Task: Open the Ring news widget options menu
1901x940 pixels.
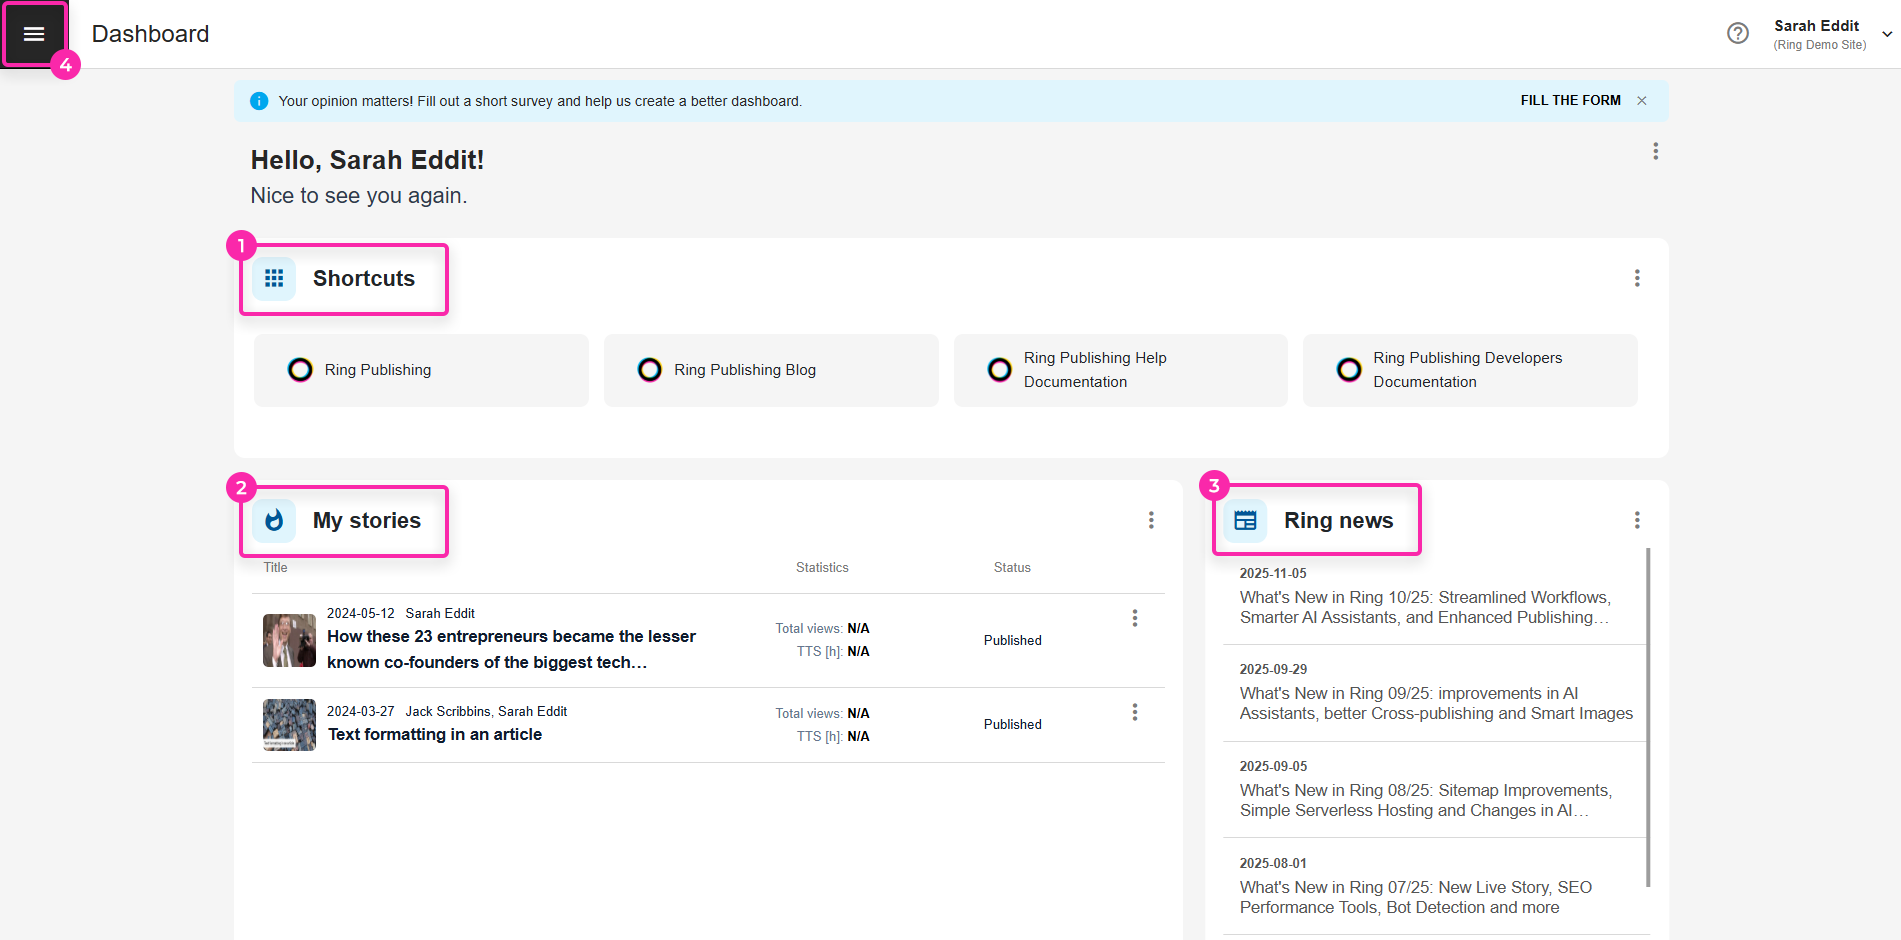Action: pos(1637,520)
